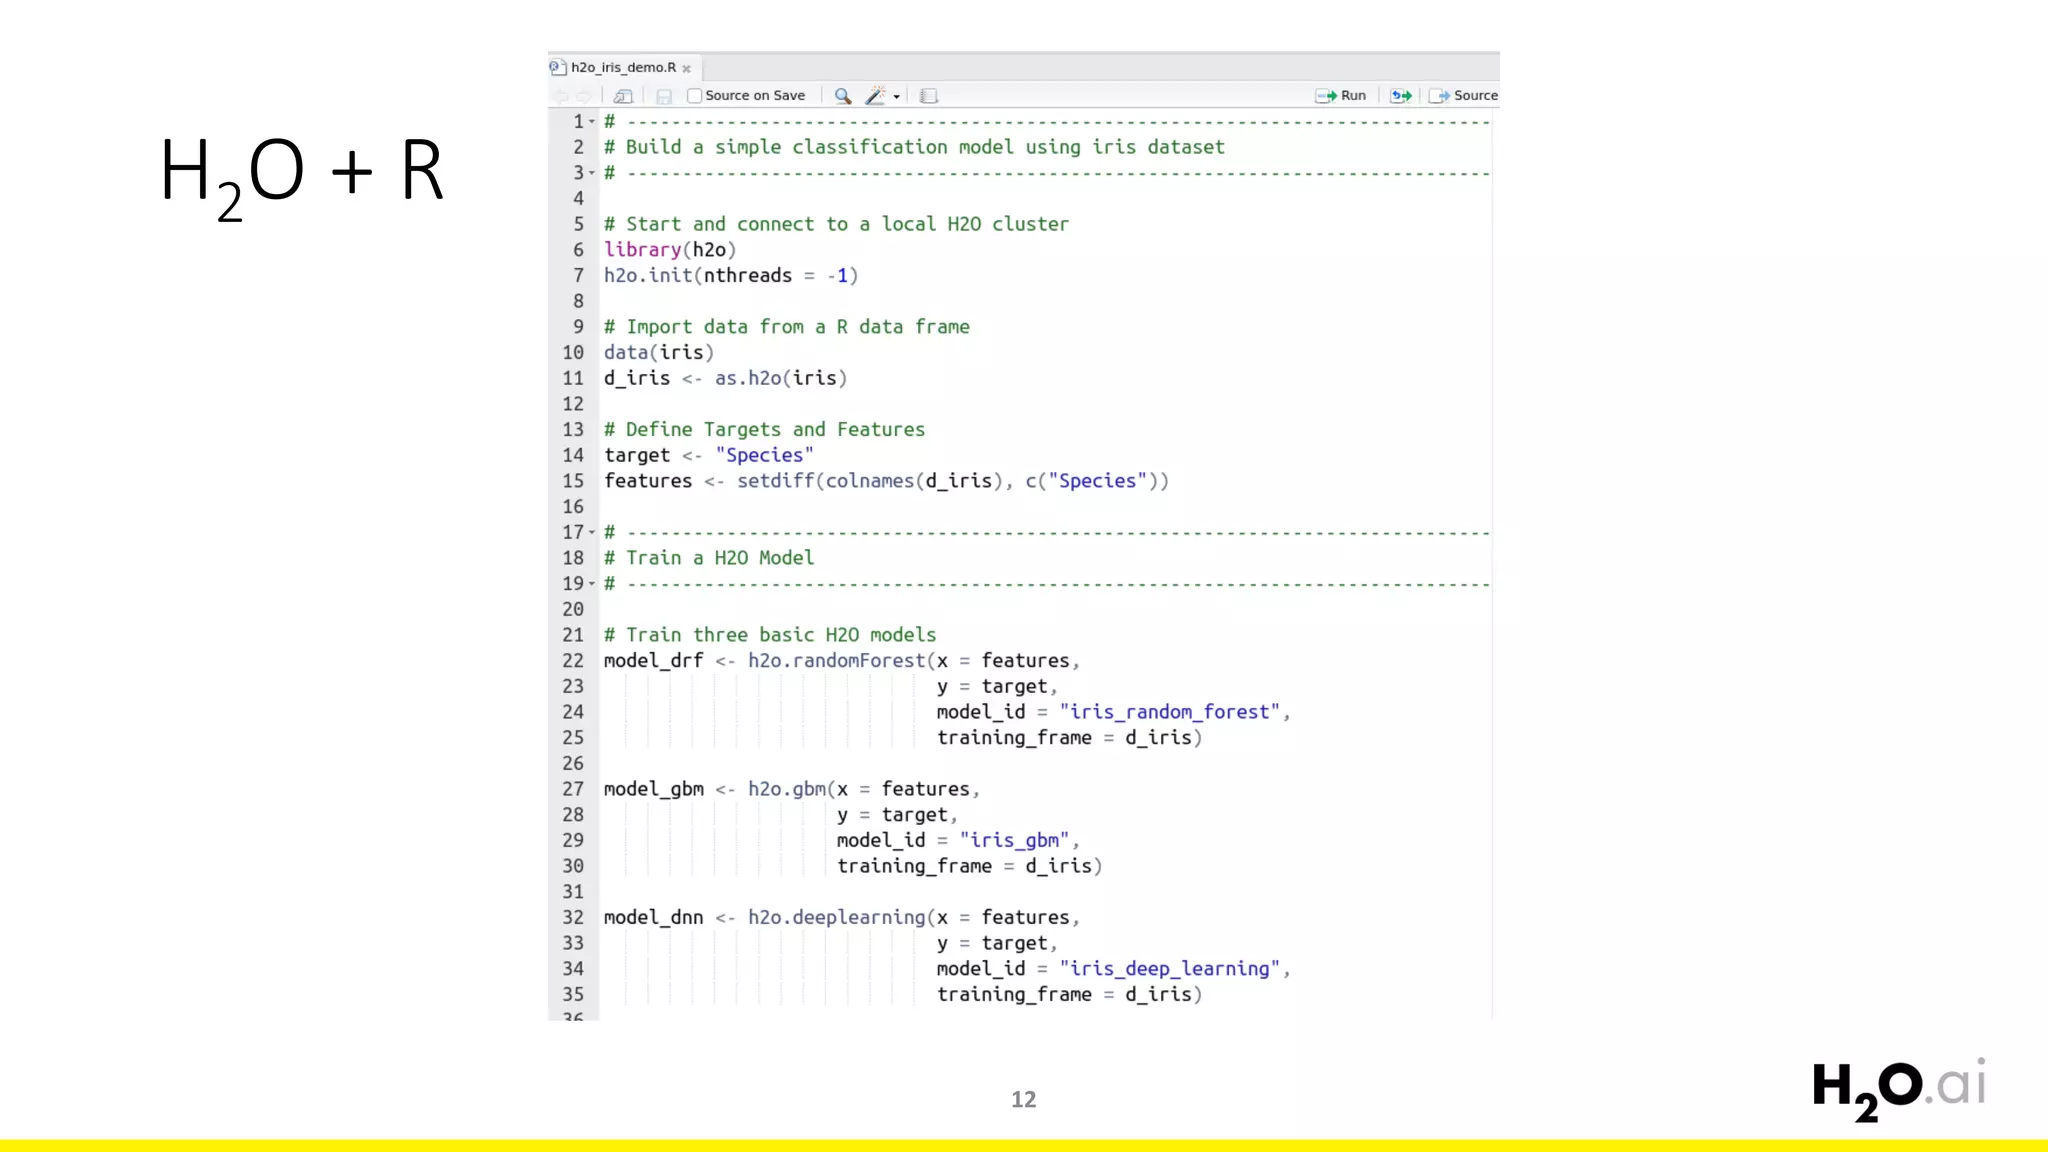The image size is (2048, 1152).
Task: Click the Source button
Action: pos(1464,96)
